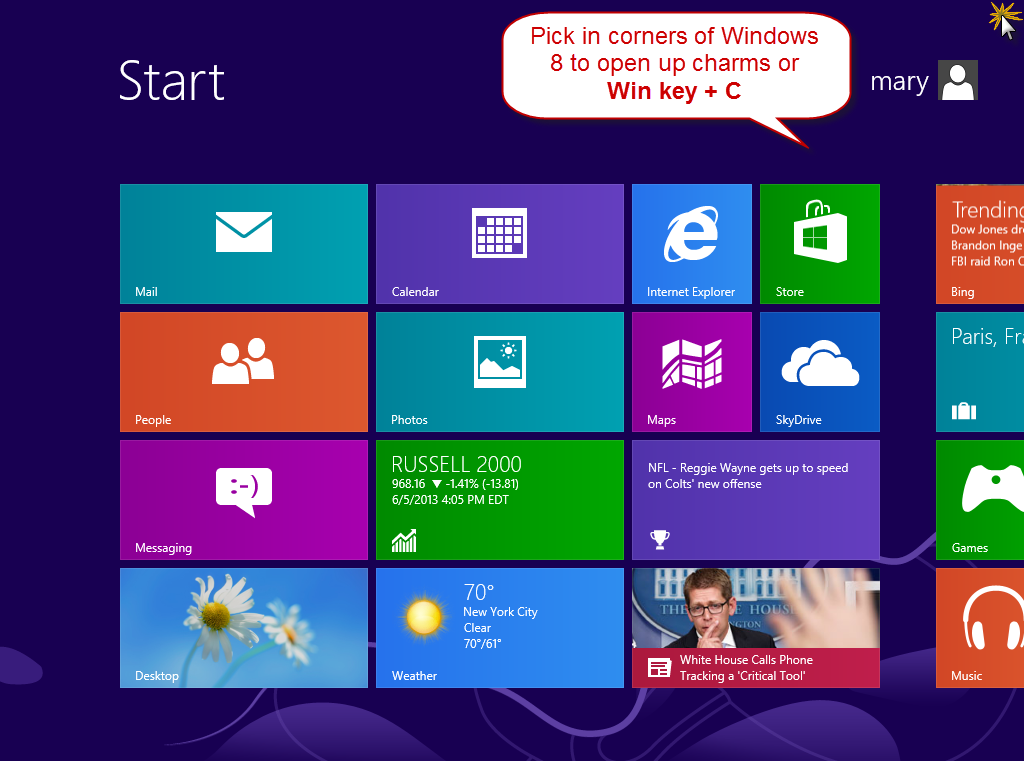Click the Weather tile label
Screen dimensions: 1024x761
[x=414, y=676]
